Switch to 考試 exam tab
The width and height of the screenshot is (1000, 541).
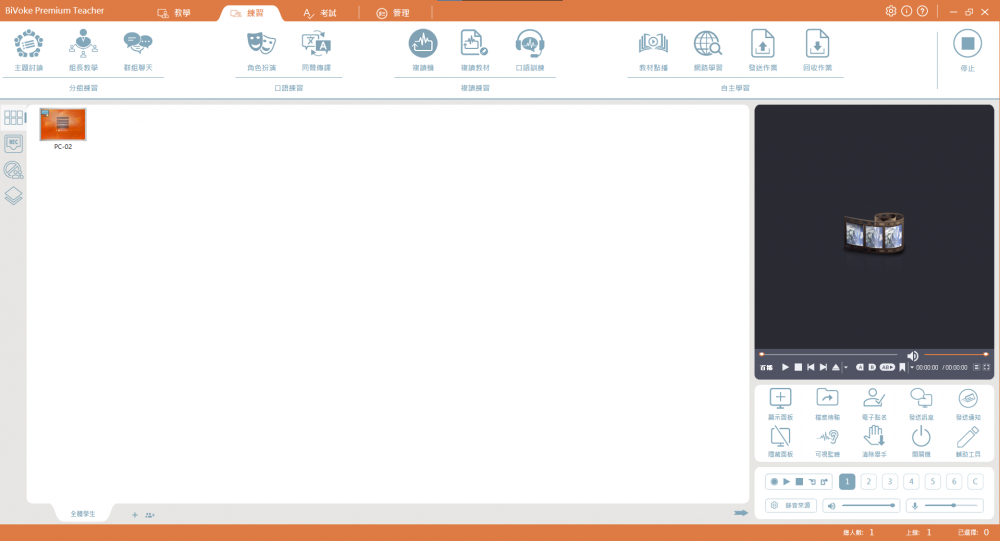click(320, 13)
